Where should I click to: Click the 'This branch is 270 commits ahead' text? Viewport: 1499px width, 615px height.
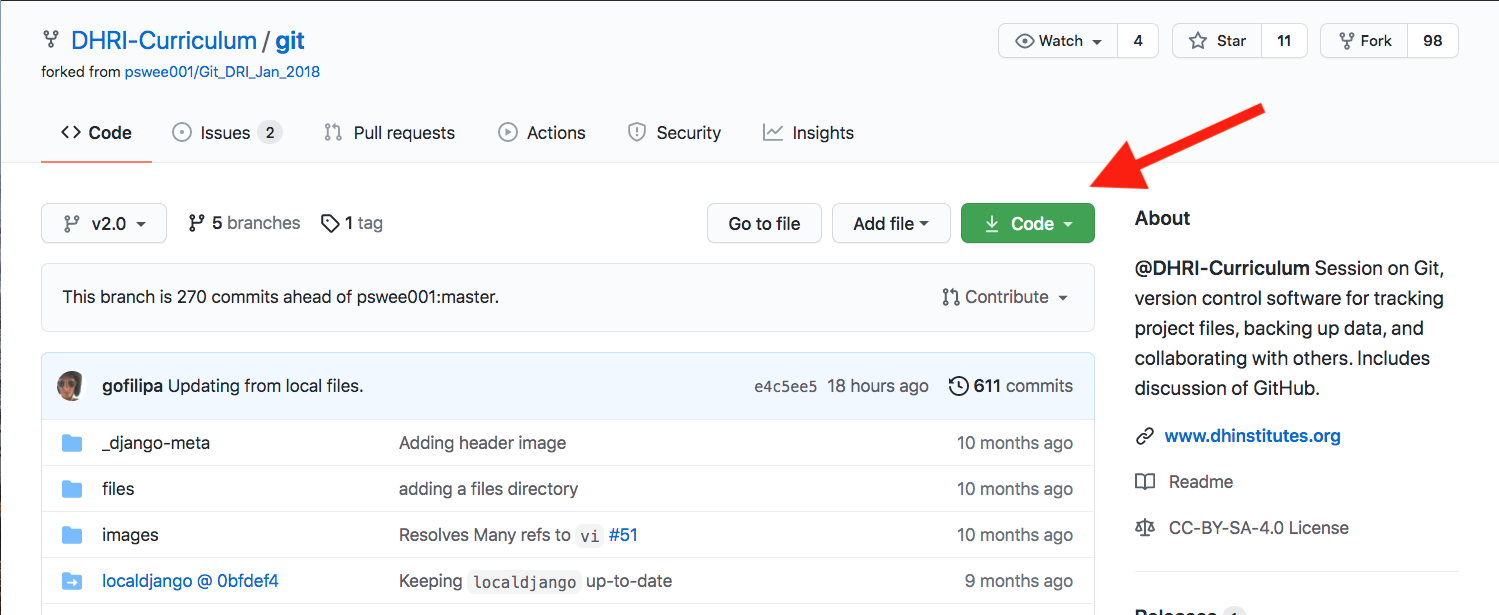280,297
